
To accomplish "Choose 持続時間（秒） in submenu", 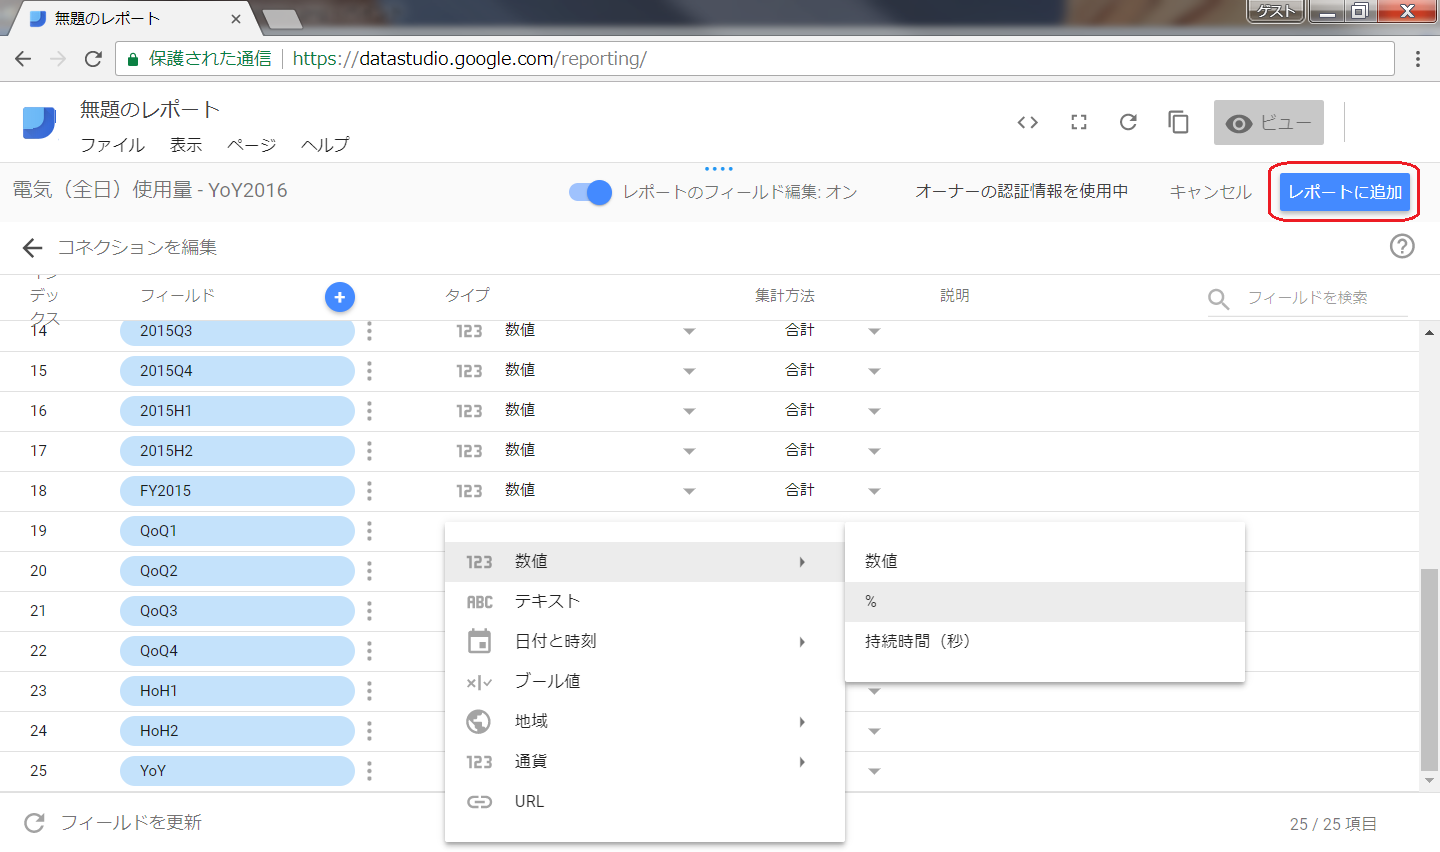I will (x=1045, y=642).
